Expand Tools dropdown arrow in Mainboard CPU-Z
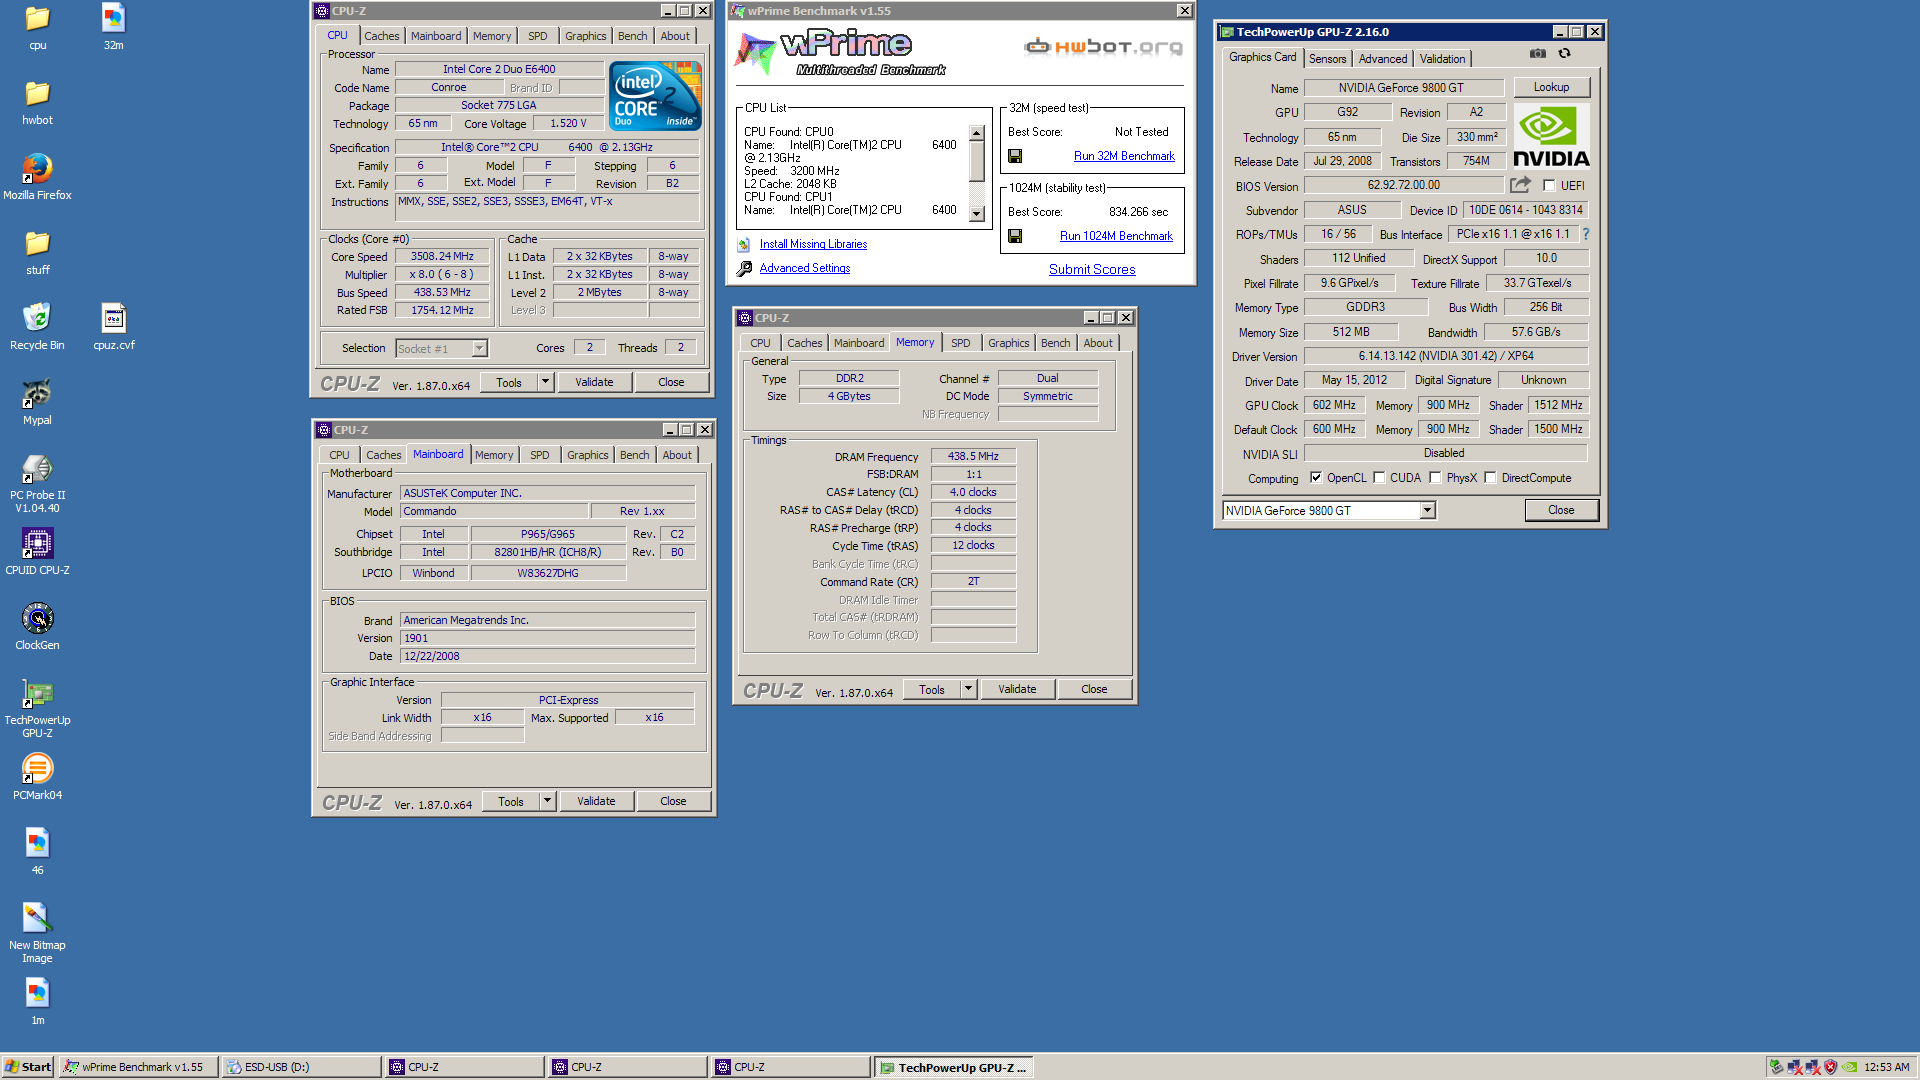 click(547, 801)
